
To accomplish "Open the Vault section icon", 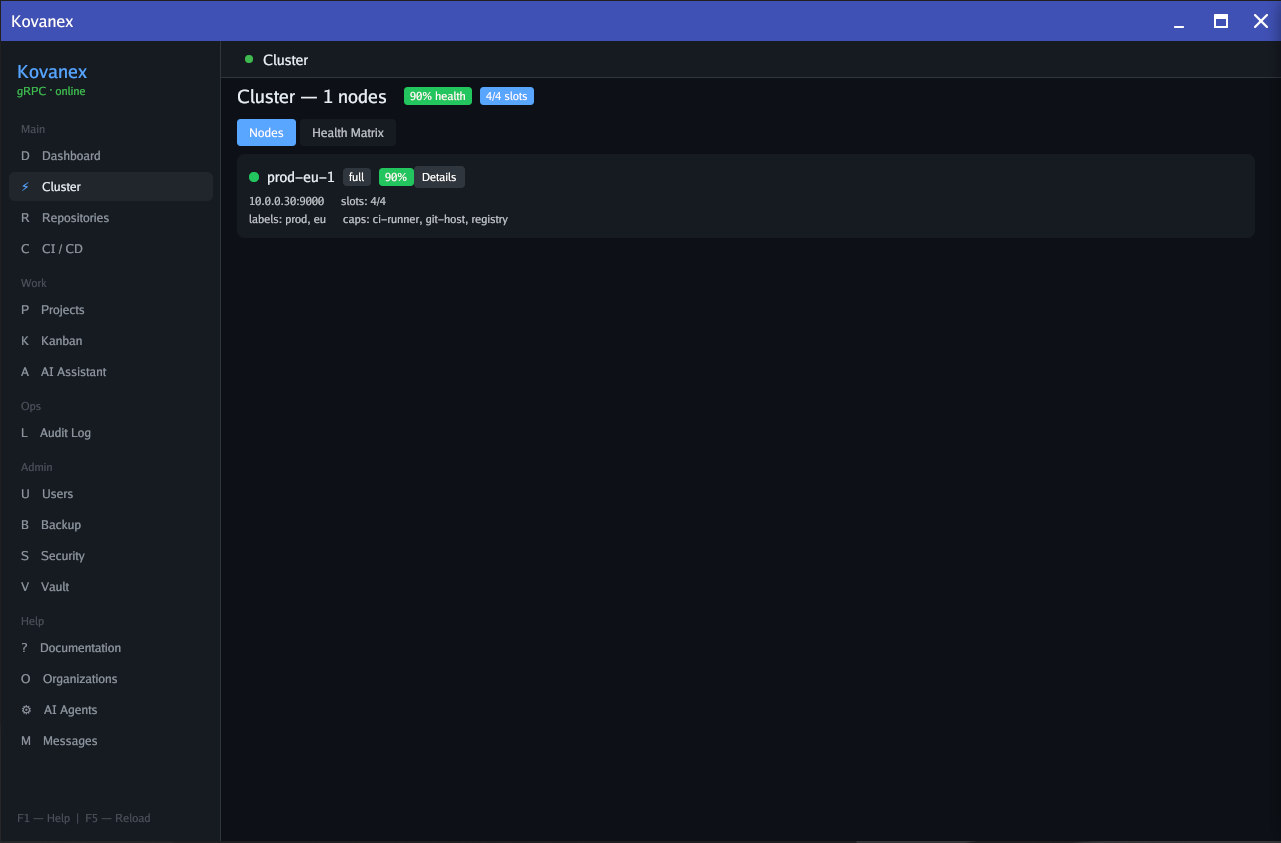I will pos(24,586).
